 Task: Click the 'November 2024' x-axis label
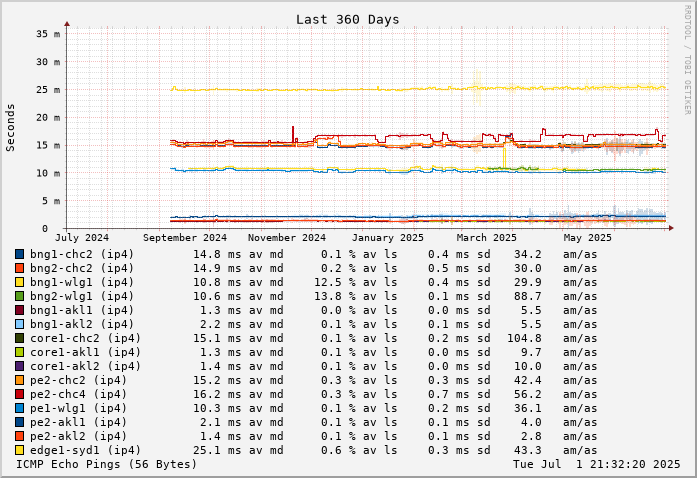pos(287,238)
